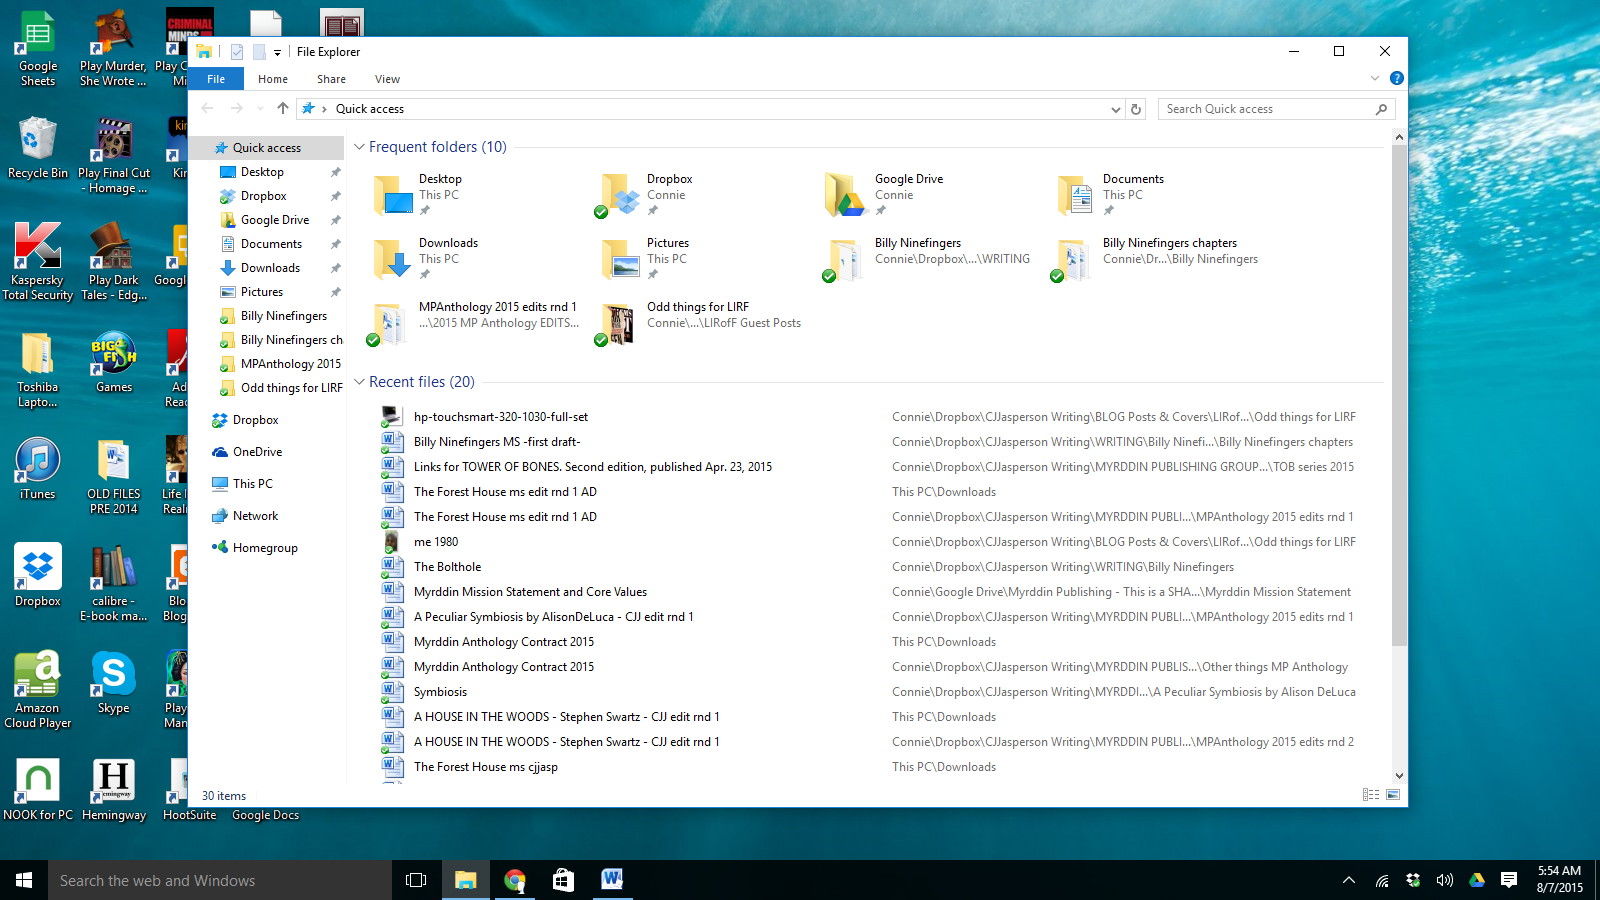Open the ribbon Help question mark icon

[1397, 78]
